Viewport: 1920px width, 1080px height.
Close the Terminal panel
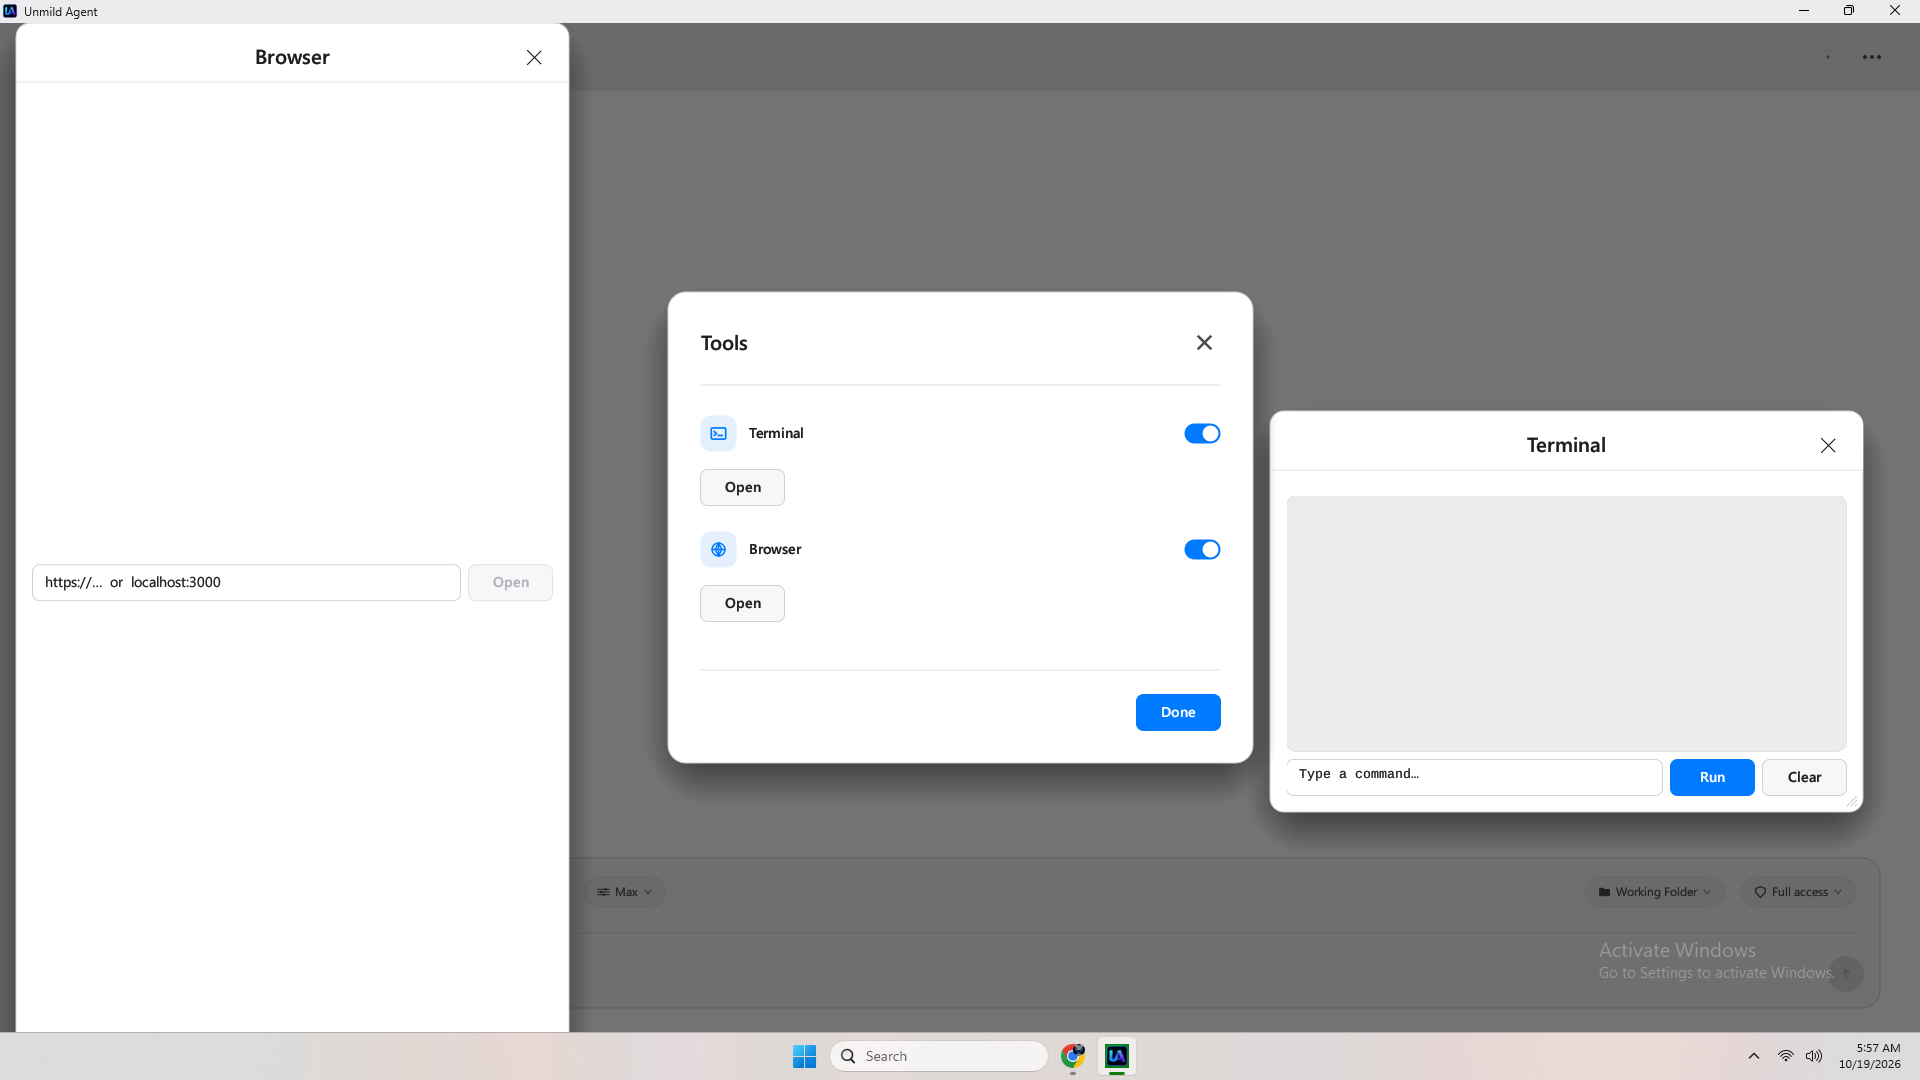point(1828,445)
